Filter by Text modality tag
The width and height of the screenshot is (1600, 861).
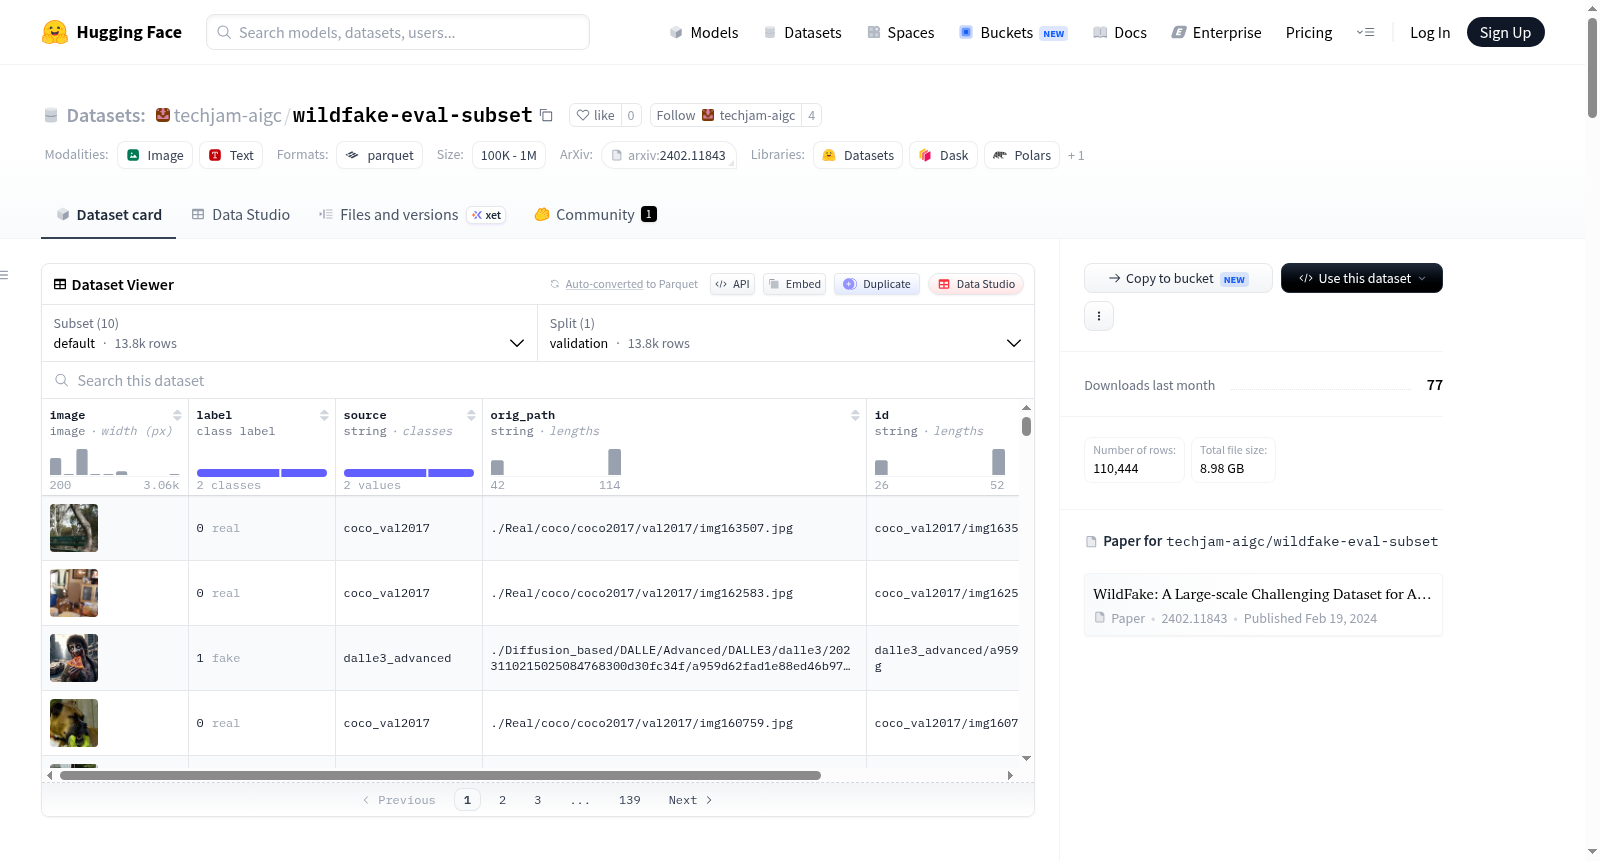pos(231,155)
